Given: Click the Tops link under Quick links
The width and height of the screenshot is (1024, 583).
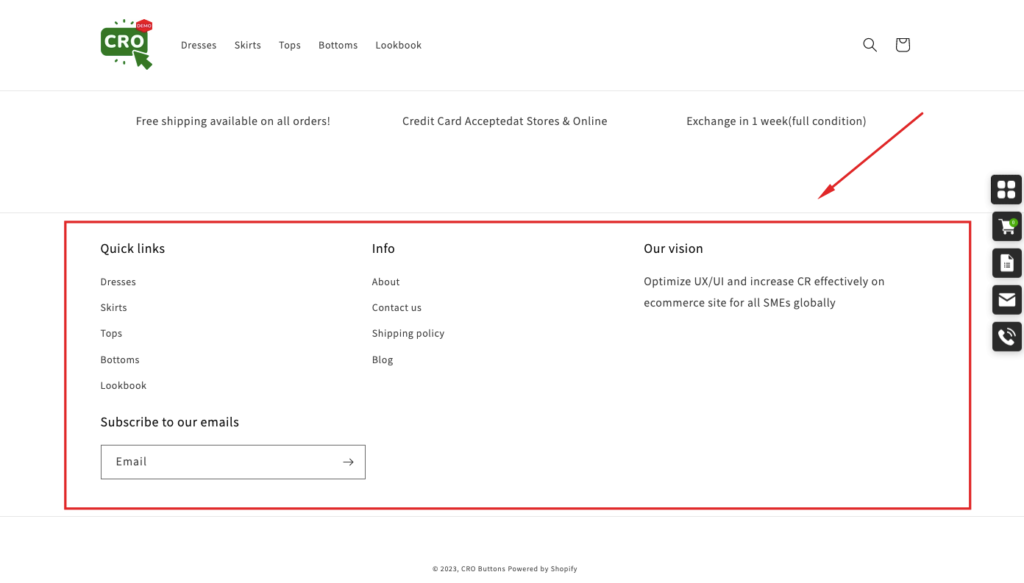Looking at the screenshot, I should coord(111,334).
